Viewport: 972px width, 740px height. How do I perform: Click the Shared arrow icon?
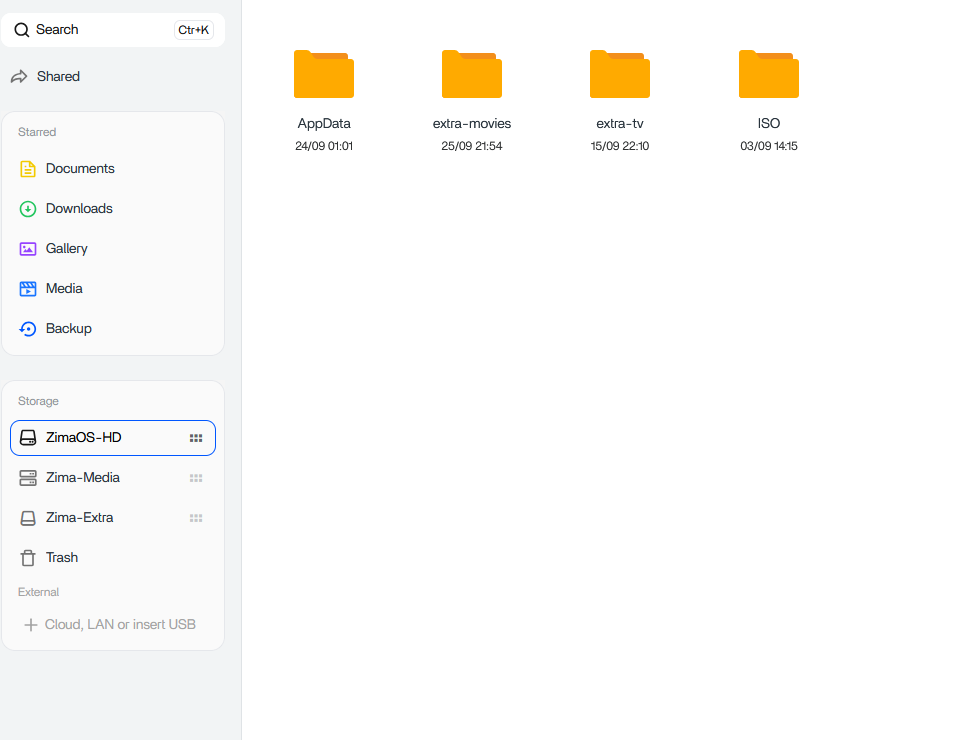click(19, 77)
